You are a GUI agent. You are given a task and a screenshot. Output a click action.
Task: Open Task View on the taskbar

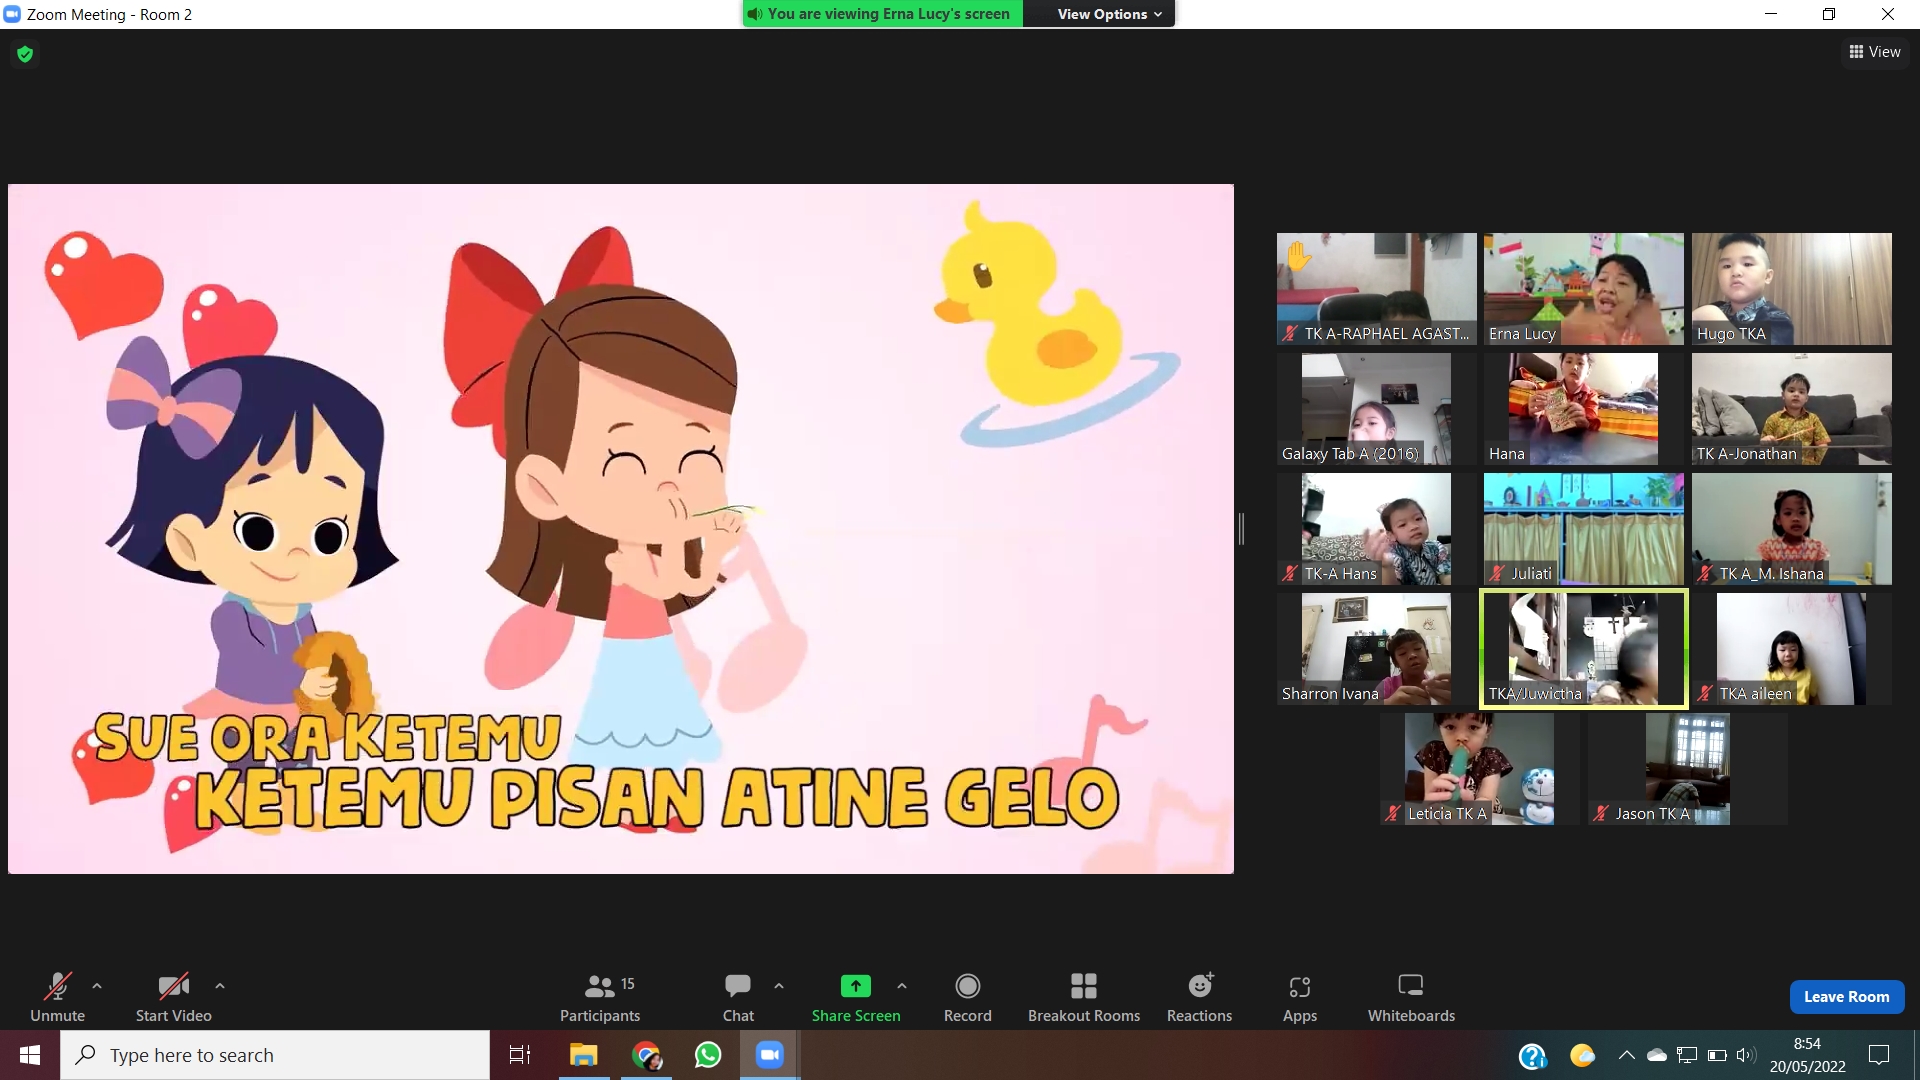(x=520, y=1055)
